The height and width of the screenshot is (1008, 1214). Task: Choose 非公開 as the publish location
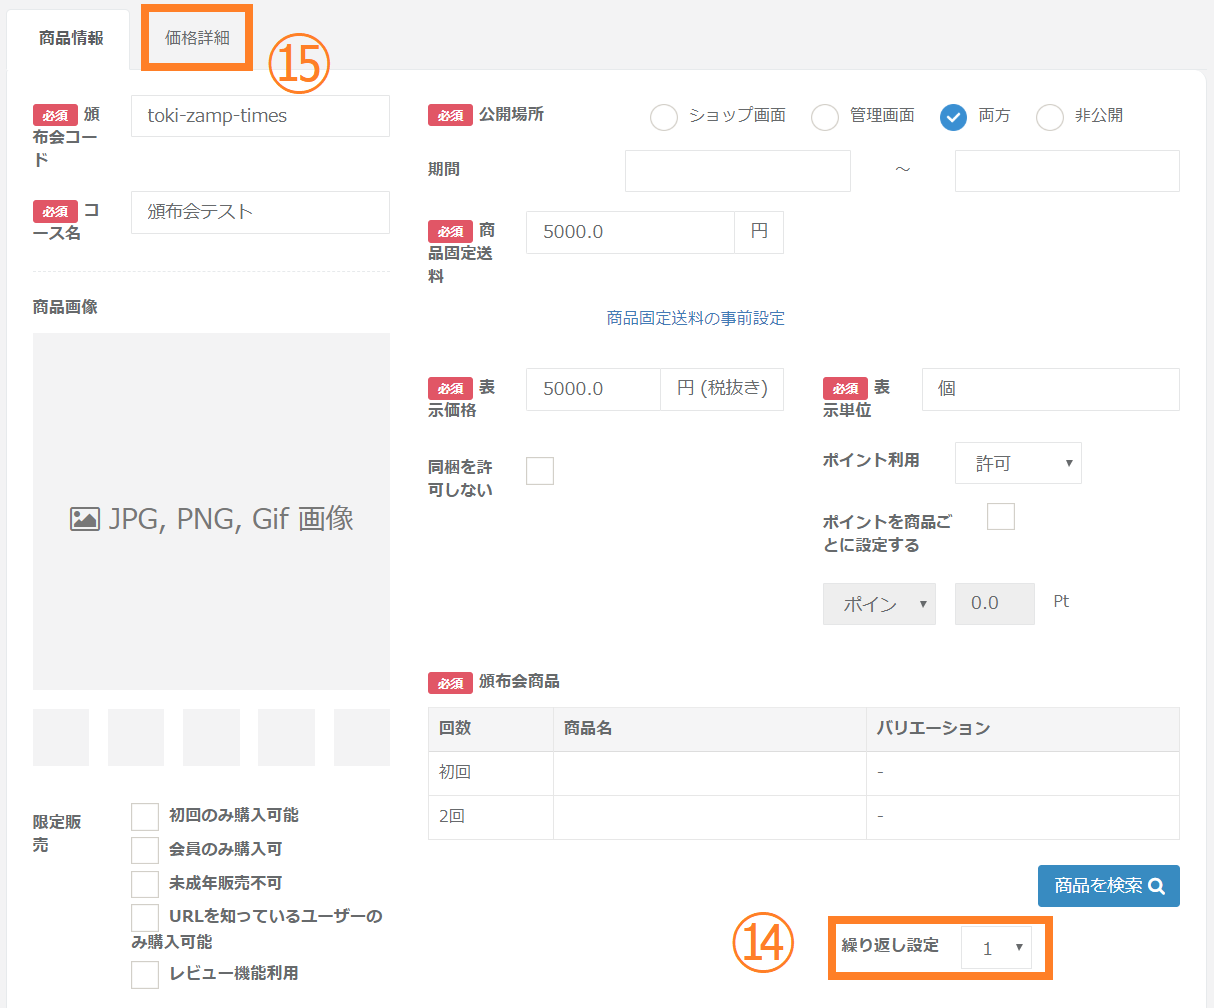click(x=1050, y=117)
